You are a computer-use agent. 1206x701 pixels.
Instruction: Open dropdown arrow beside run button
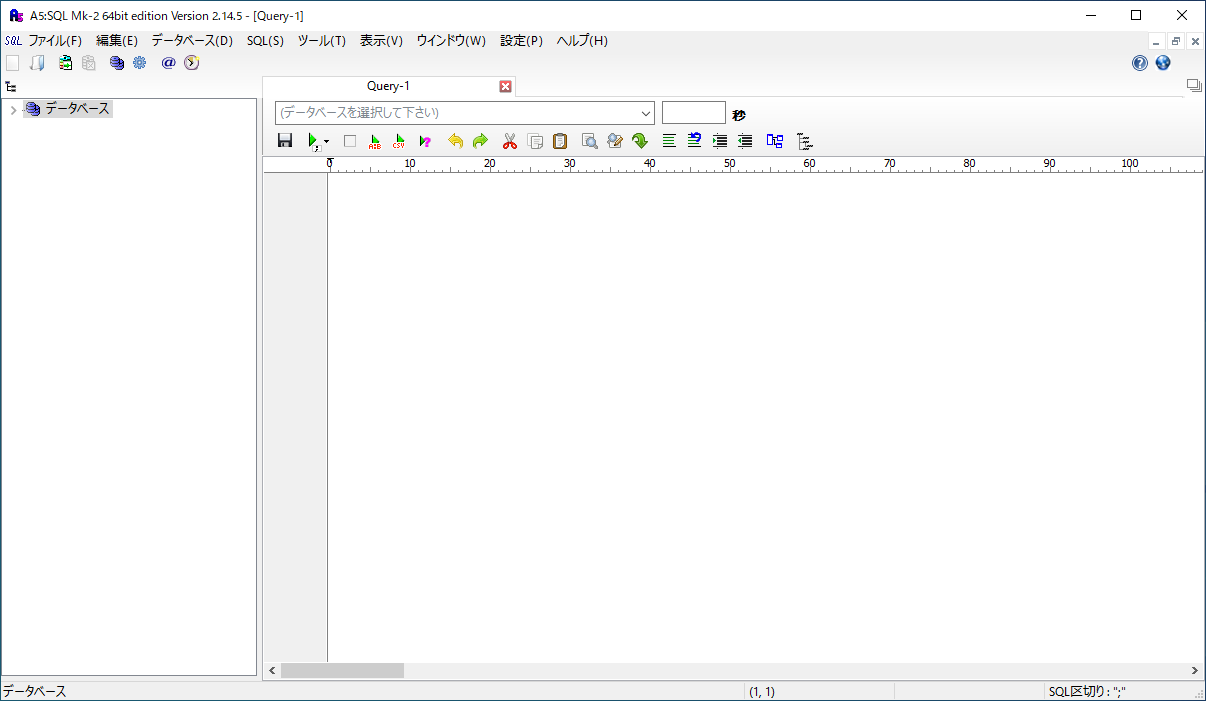pos(326,143)
